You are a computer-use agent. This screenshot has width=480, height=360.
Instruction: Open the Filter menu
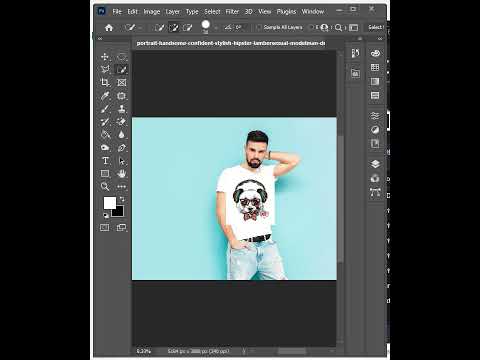click(232, 12)
